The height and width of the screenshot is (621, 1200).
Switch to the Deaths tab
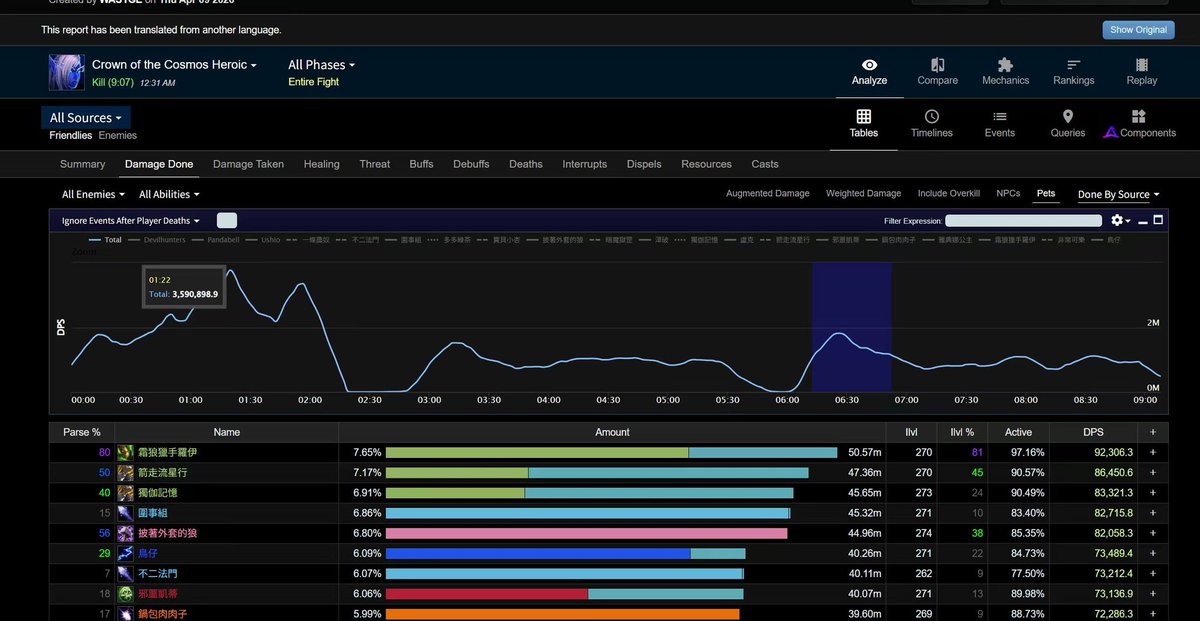(x=525, y=164)
